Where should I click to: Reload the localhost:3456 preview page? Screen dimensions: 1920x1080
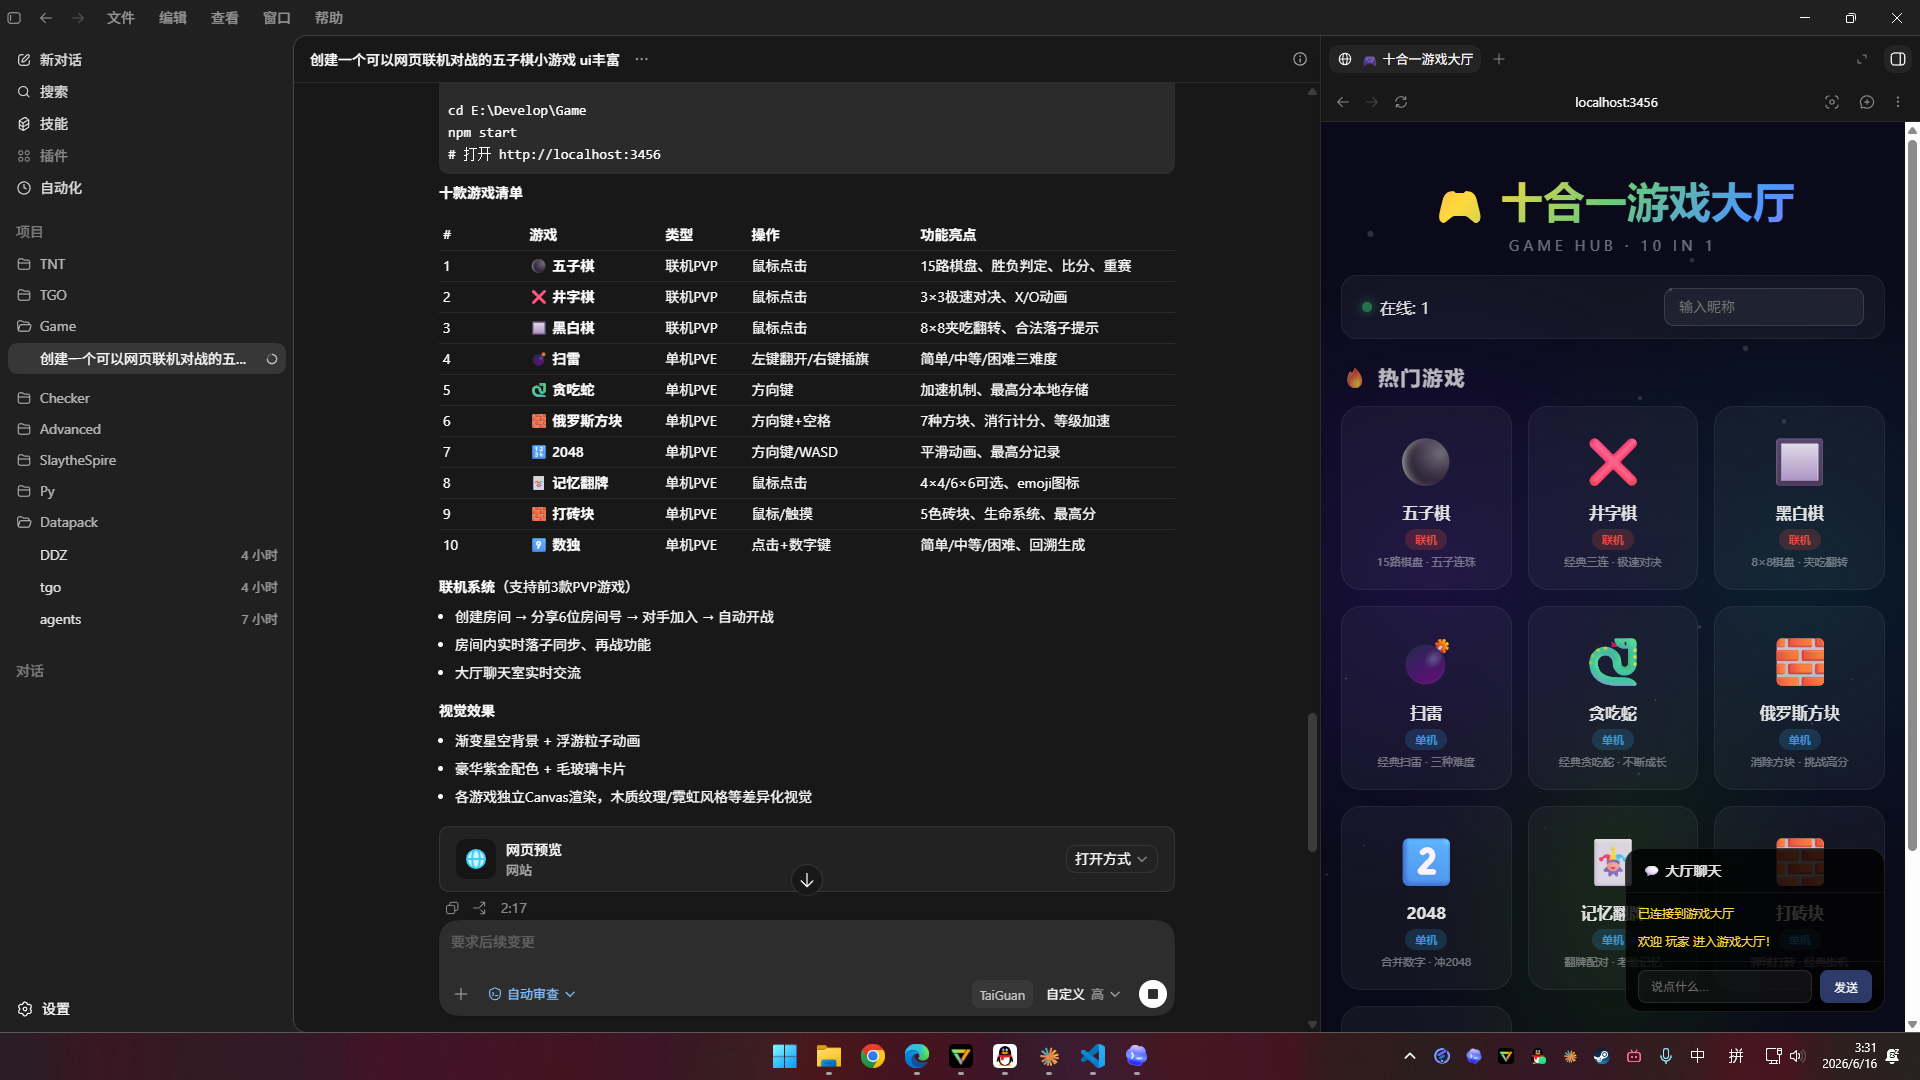(x=1401, y=102)
